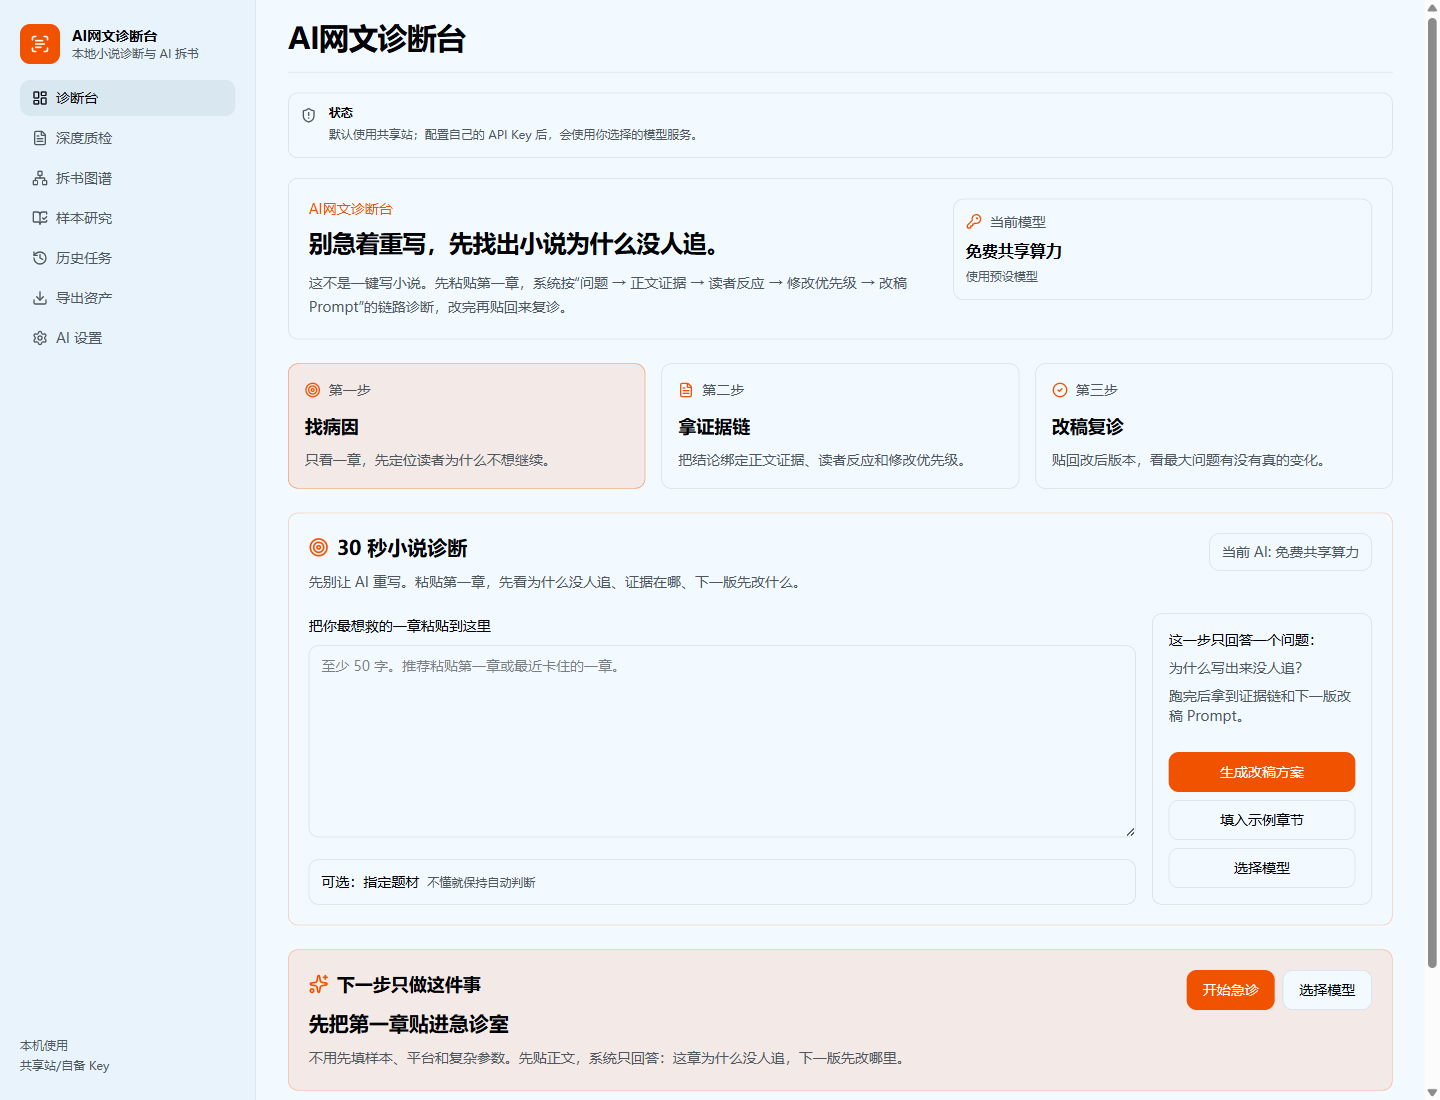The width and height of the screenshot is (1440, 1100).
Task: Click the page title AI网文诊断台
Action: tap(377, 39)
